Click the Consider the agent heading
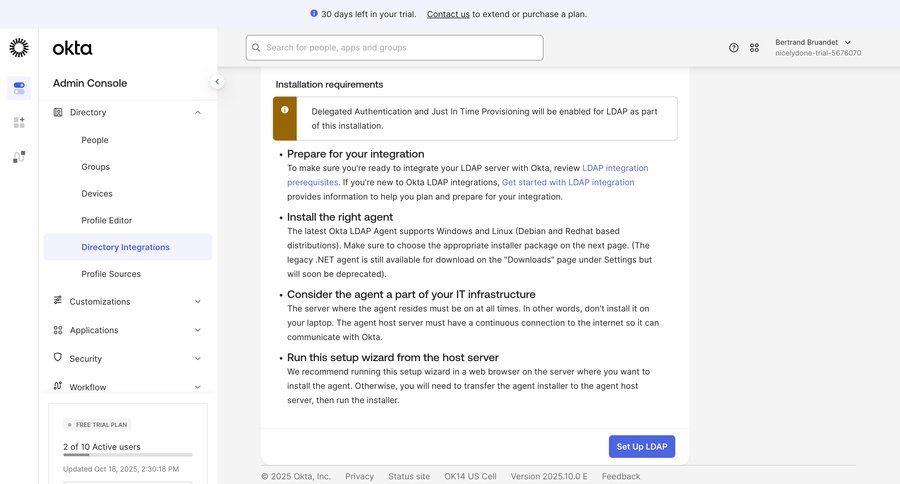 click(x=411, y=294)
